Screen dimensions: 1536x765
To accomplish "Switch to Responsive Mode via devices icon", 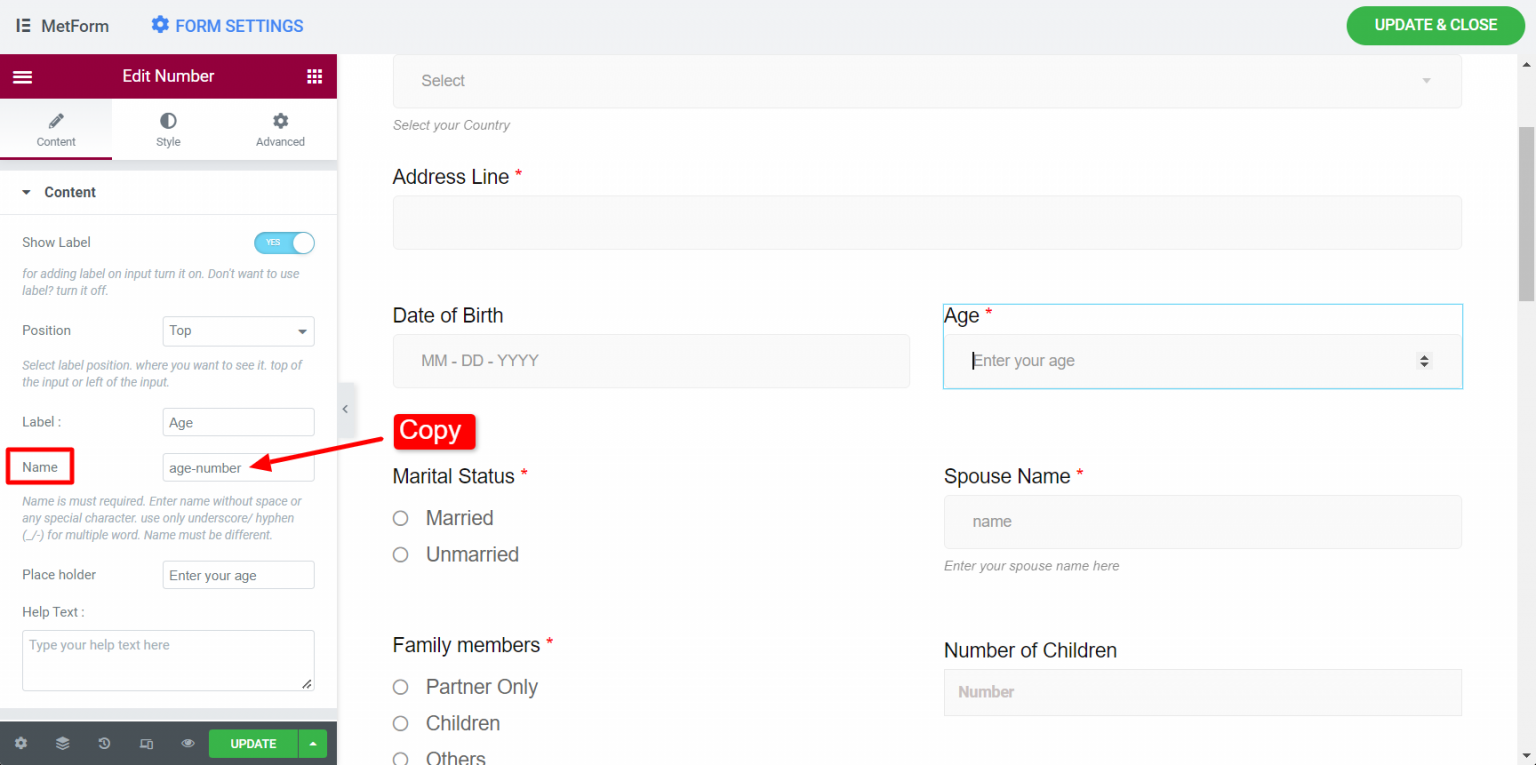I will [x=146, y=743].
